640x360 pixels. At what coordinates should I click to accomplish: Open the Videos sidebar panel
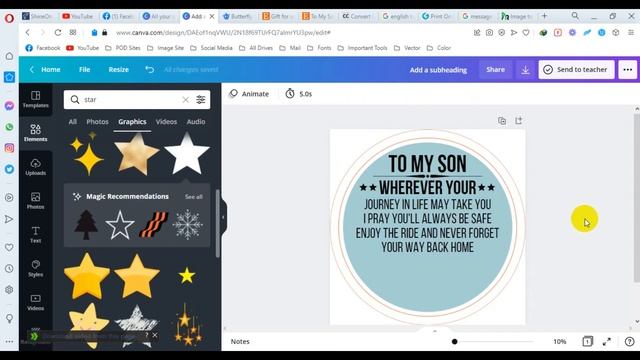(x=36, y=302)
